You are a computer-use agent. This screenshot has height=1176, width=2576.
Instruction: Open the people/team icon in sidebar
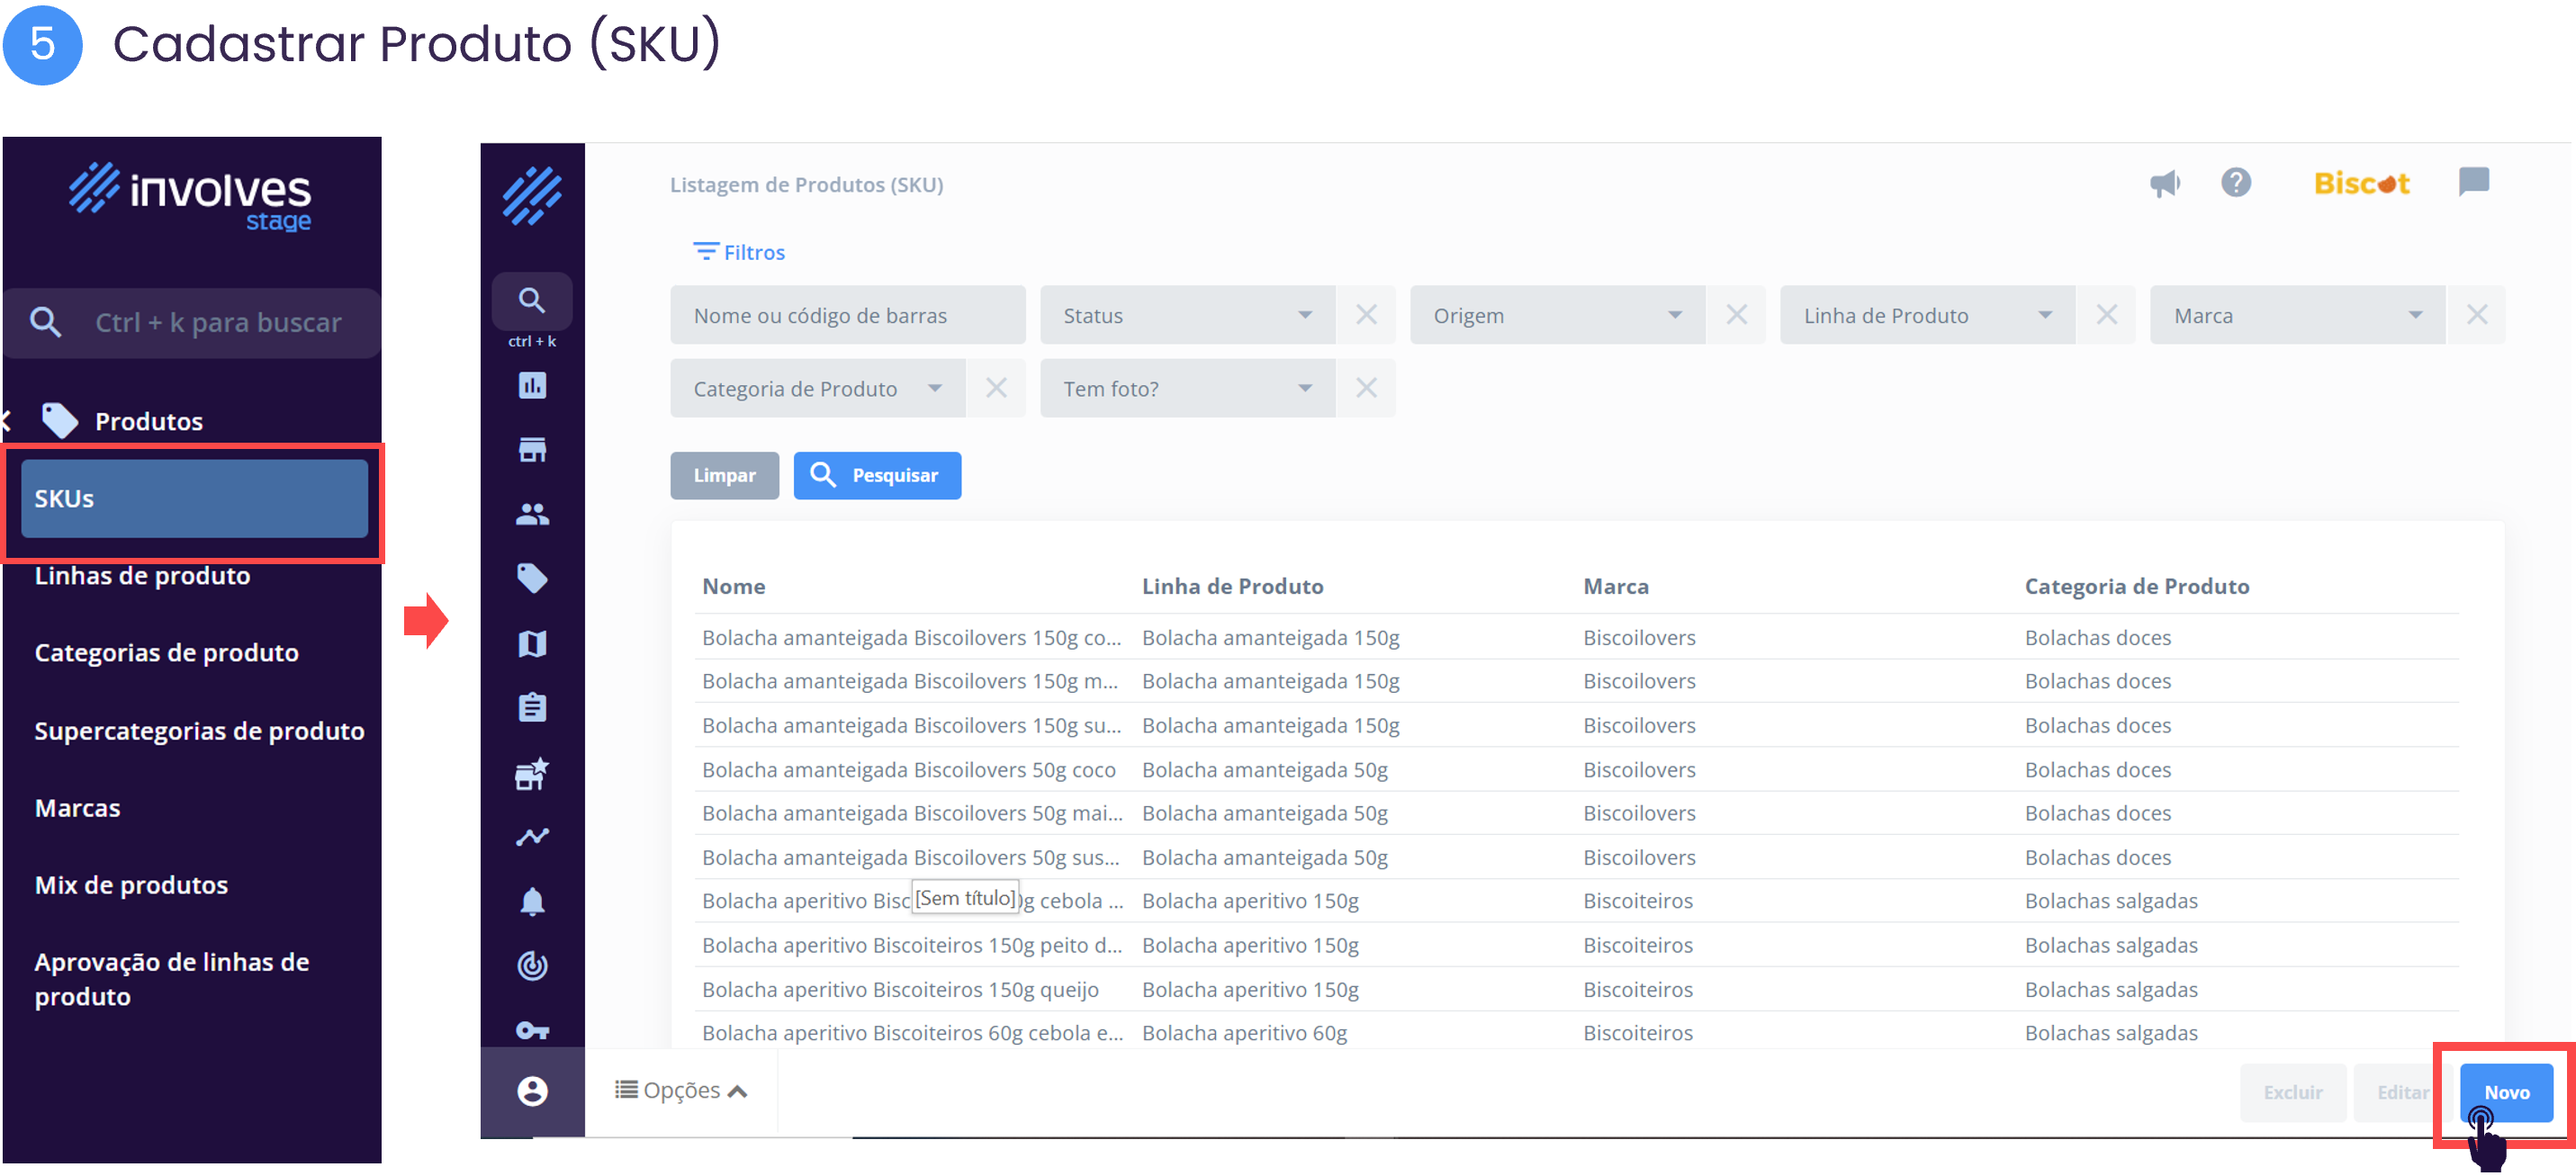click(x=532, y=514)
